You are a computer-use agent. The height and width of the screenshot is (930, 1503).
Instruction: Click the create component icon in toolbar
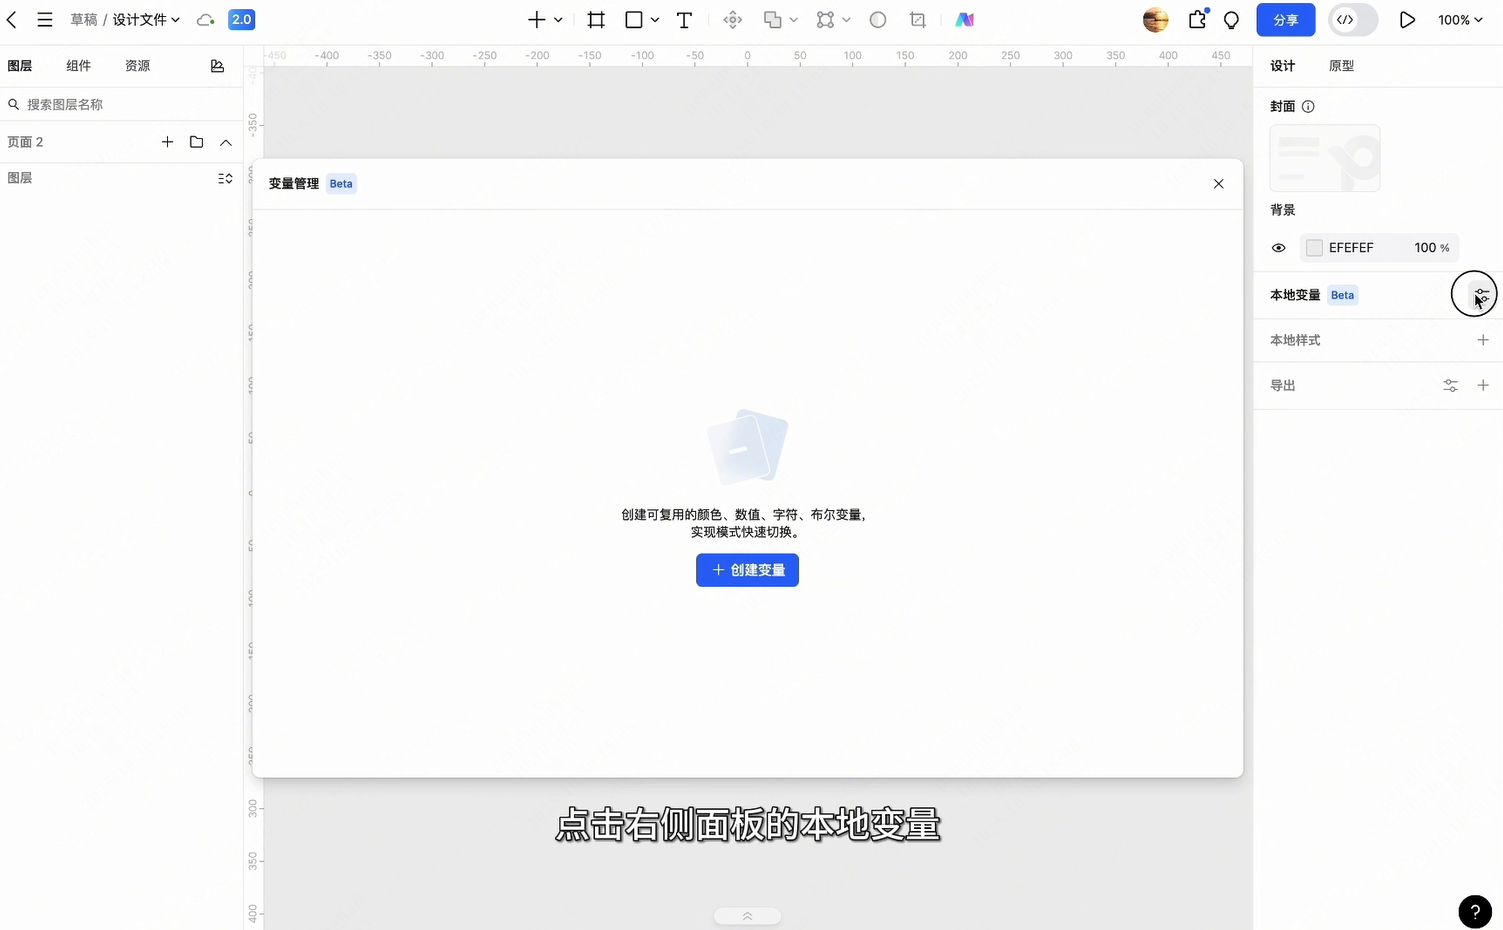click(733, 20)
